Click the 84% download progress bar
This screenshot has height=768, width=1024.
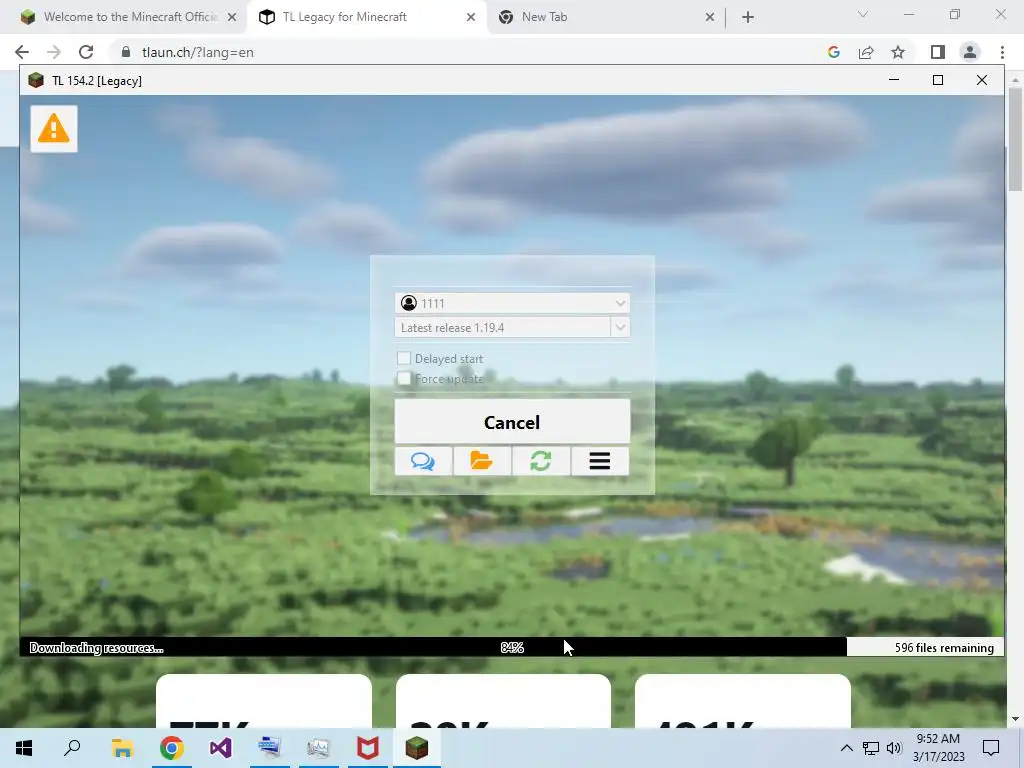coord(512,647)
